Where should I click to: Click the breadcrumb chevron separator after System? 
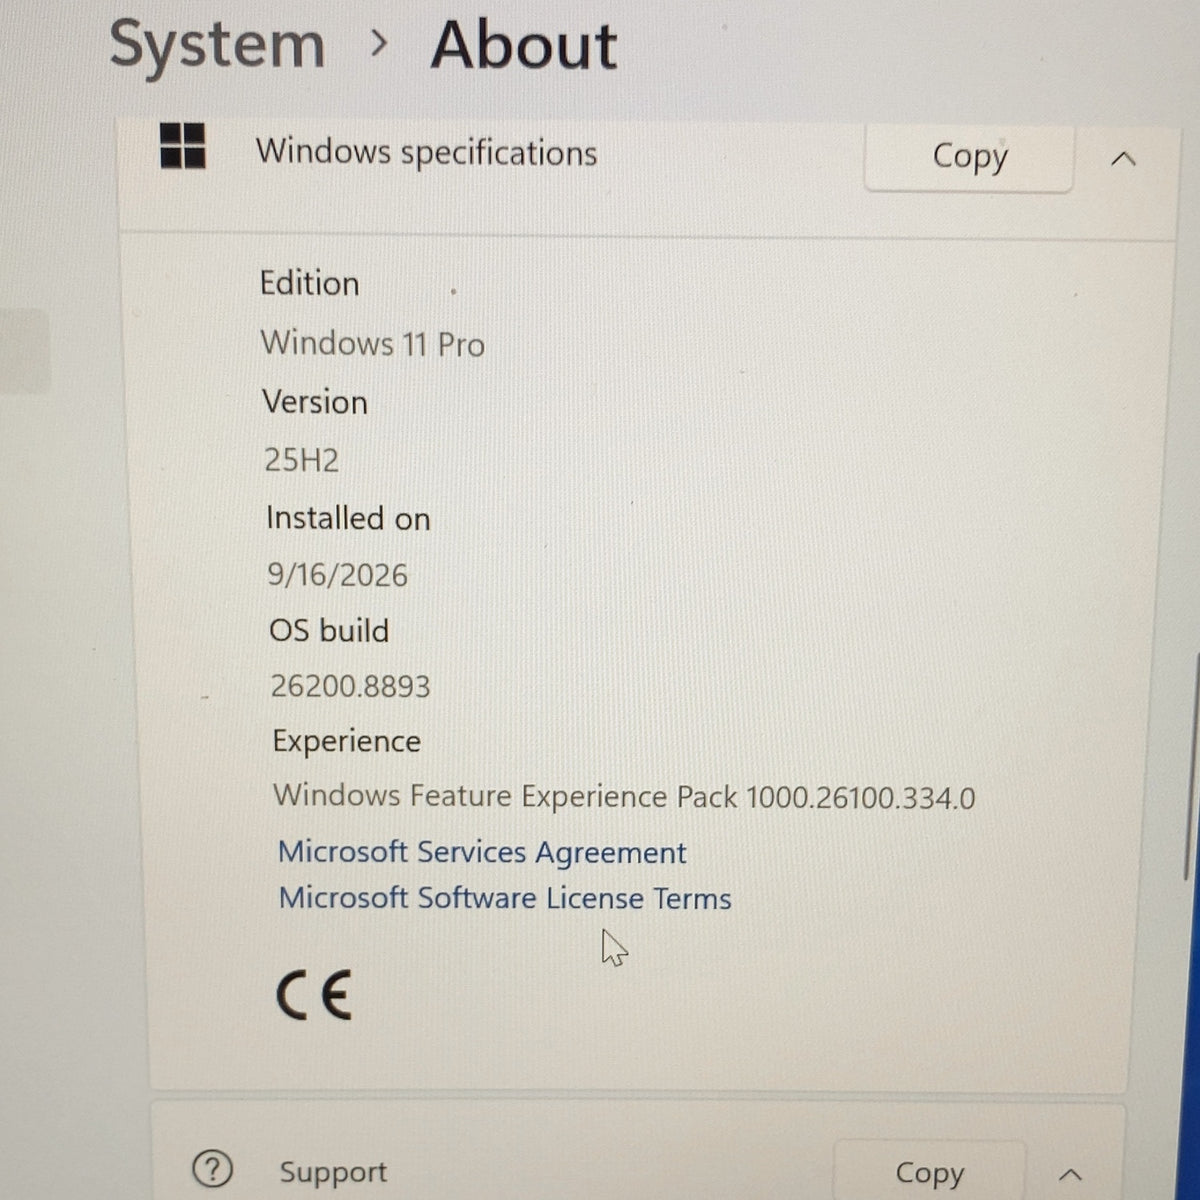(378, 43)
